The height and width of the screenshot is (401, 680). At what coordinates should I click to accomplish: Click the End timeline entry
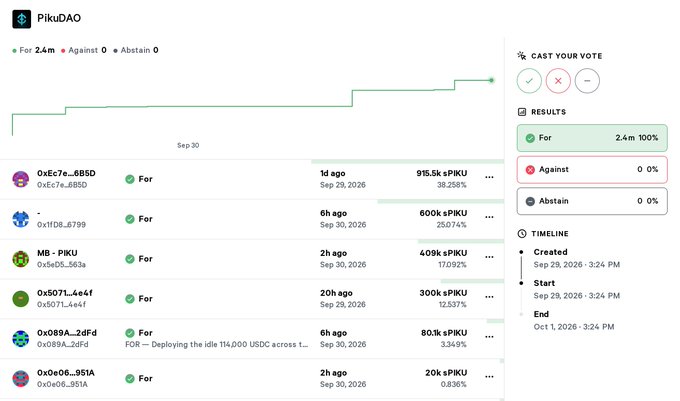click(x=574, y=321)
